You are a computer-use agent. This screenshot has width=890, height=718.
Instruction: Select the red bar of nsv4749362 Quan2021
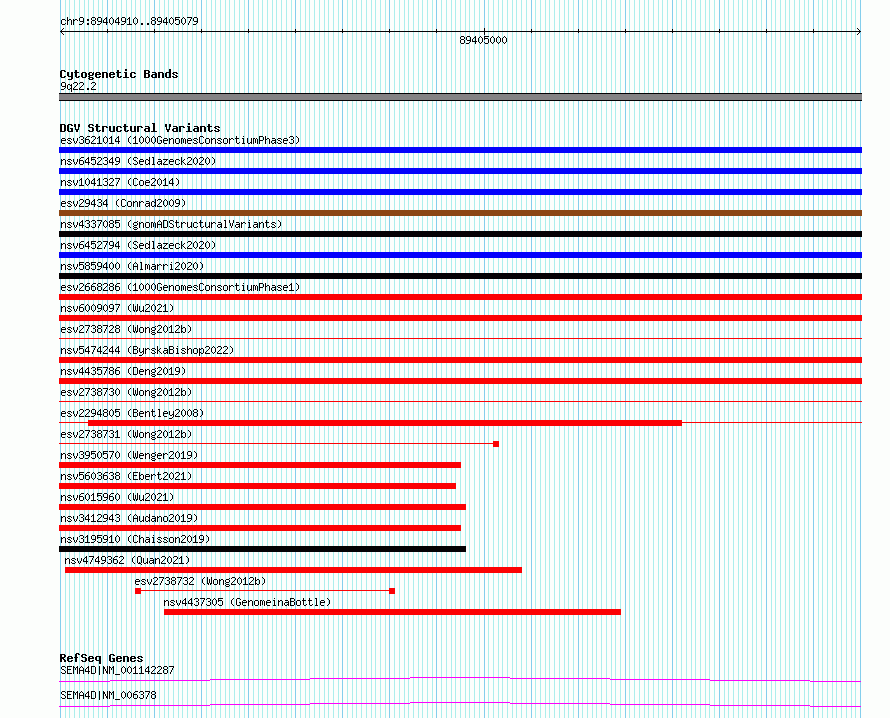click(x=293, y=570)
